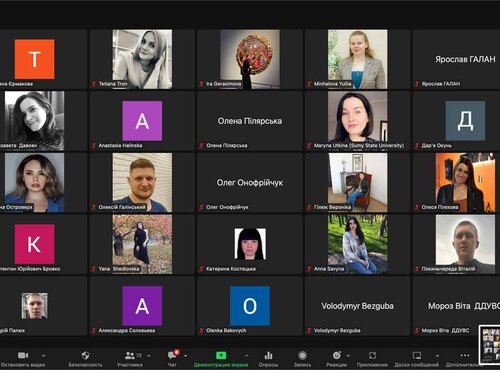The height and width of the screenshot is (370, 500).
Task: Expand the arrow next to Participants
Action: pos(149,356)
